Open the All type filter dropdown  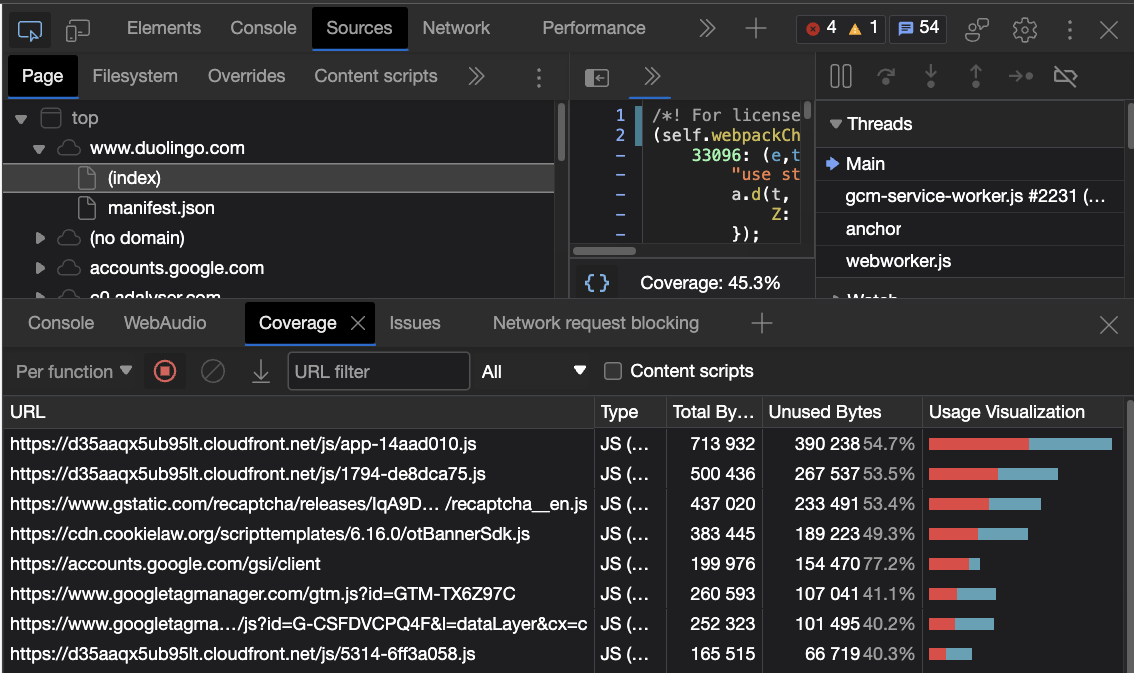click(533, 372)
